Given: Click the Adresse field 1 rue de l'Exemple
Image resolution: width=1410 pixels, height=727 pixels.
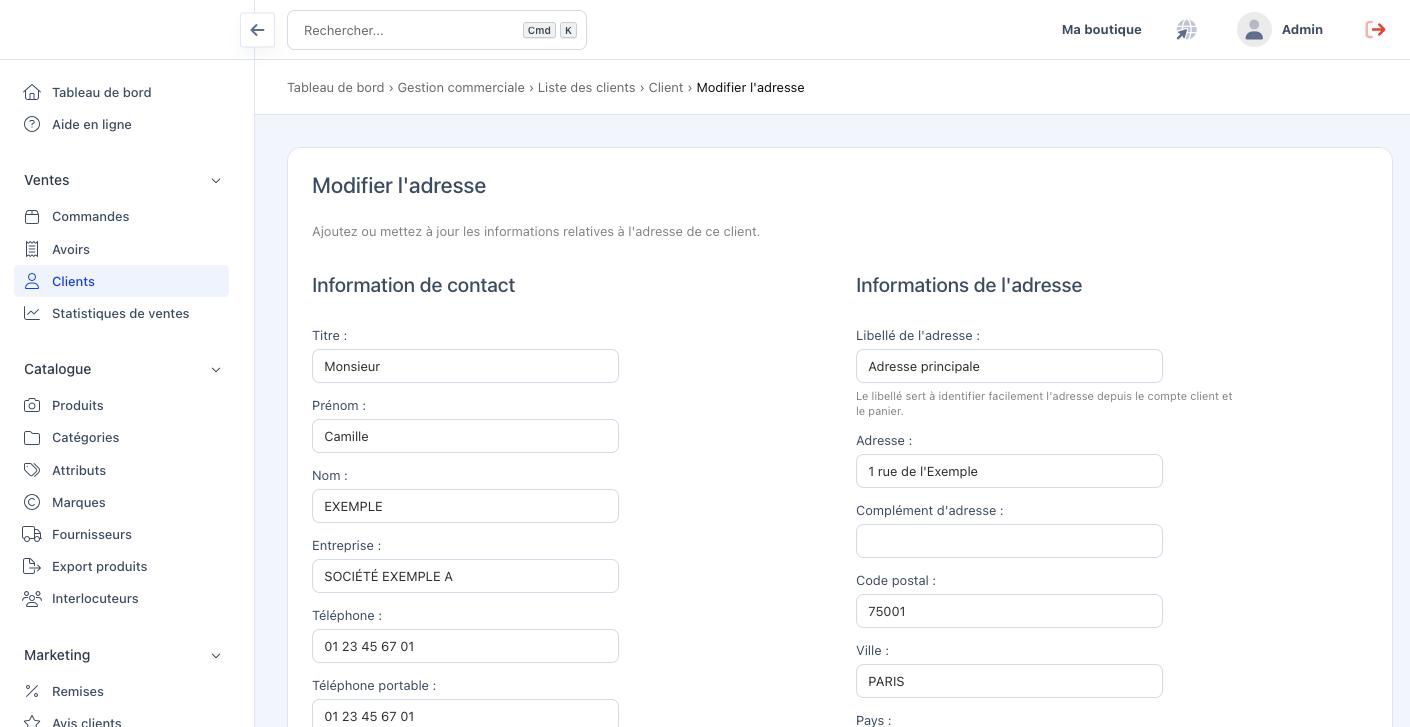Looking at the screenshot, I should (1009, 471).
